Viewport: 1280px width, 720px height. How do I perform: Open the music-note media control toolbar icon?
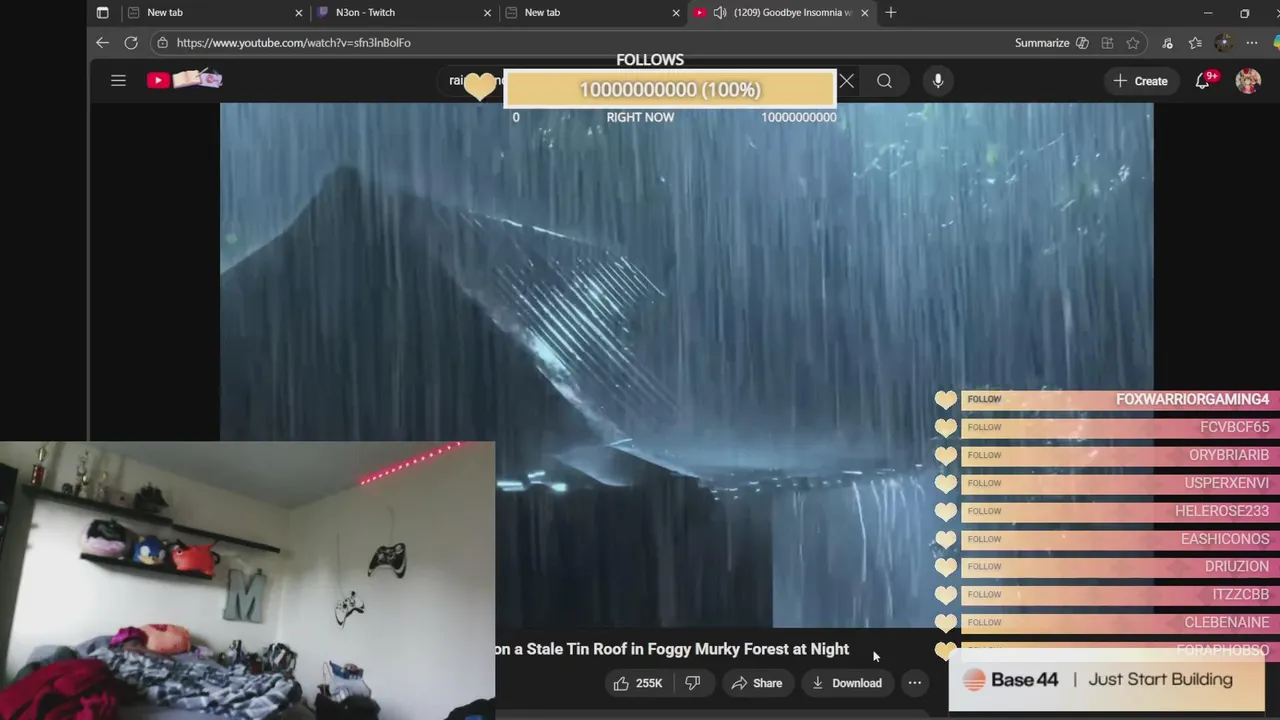[1167, 43]
